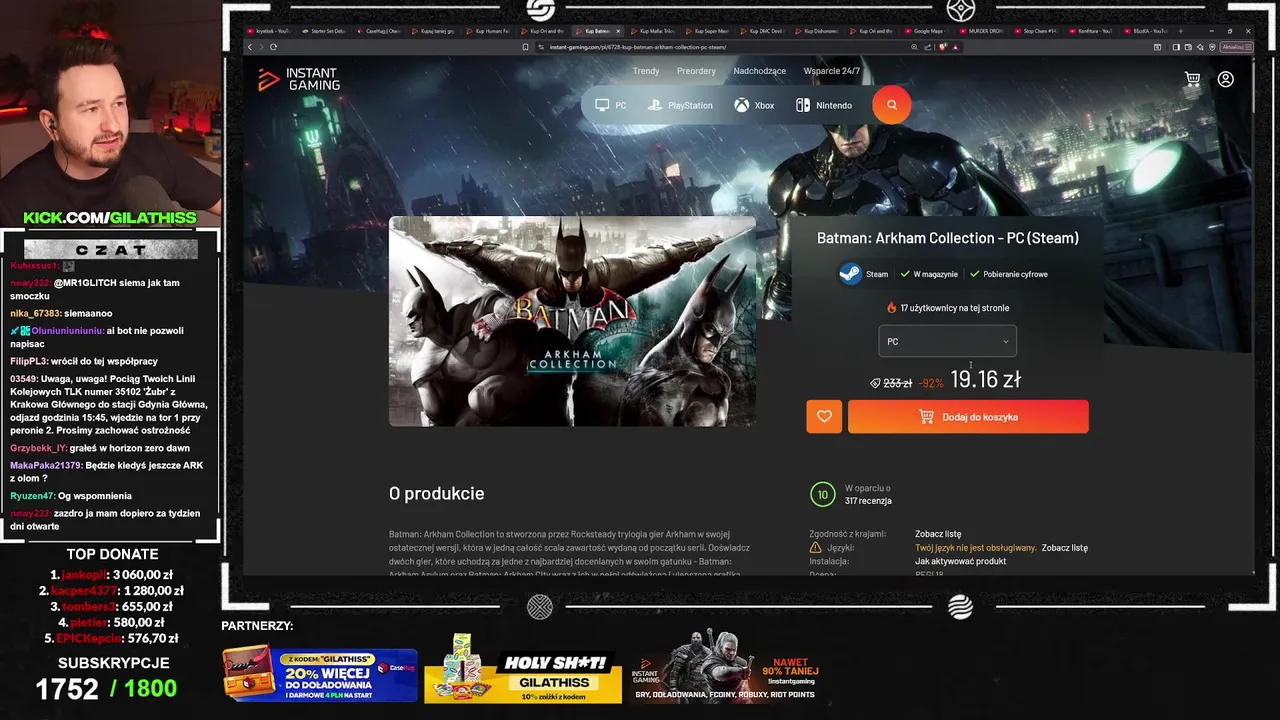This screenshot has width=1280, height=720.
Task: Close the Kup Batman tab
Action: [x=618, y=31]
